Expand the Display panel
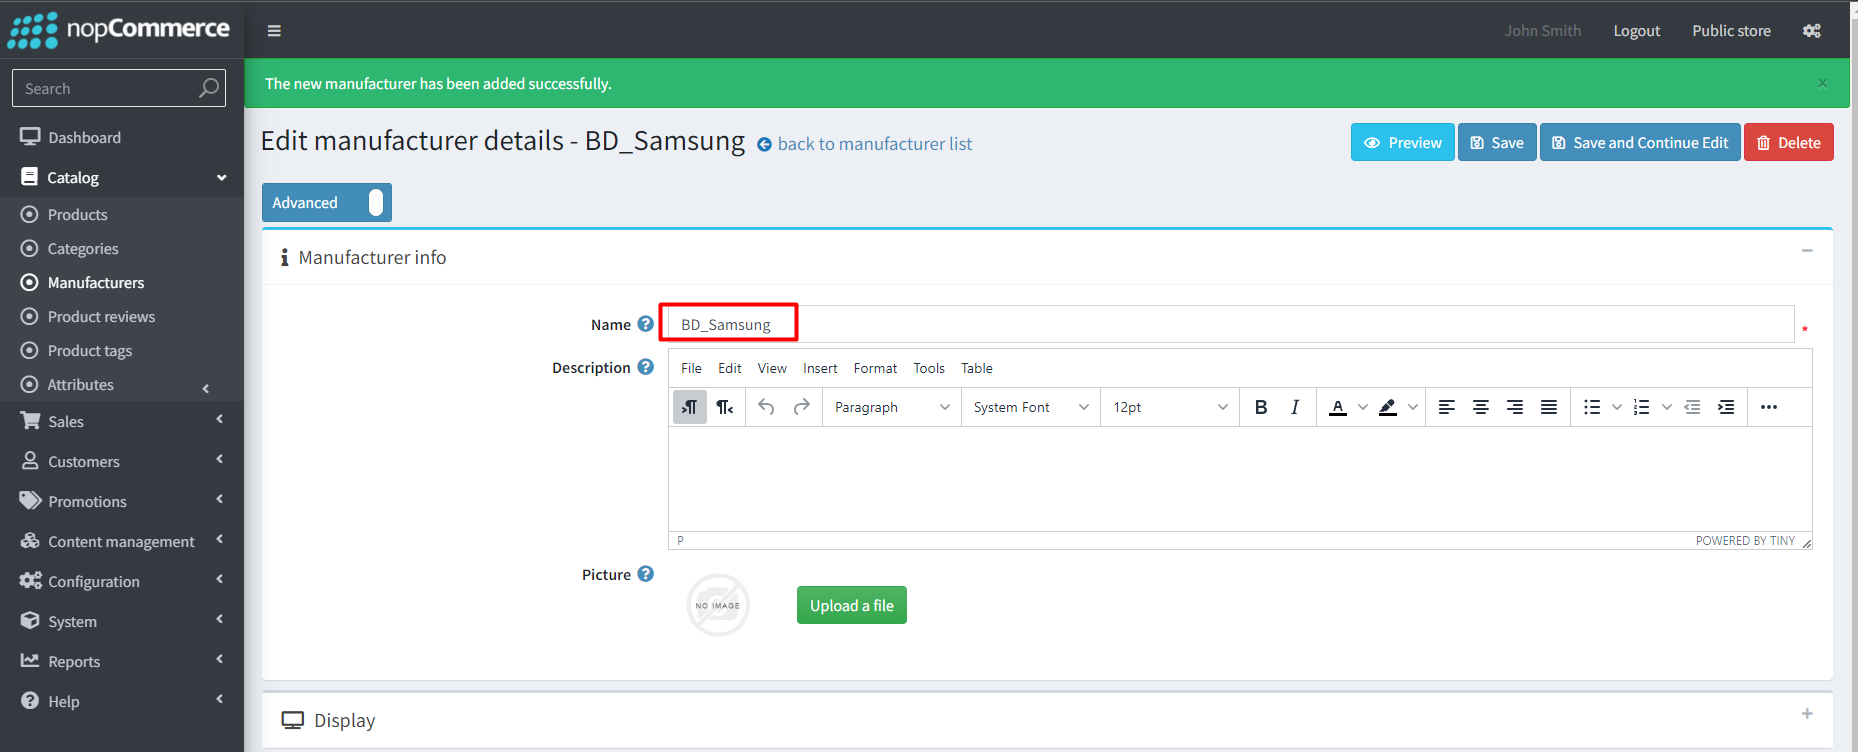 (1807, 713)
